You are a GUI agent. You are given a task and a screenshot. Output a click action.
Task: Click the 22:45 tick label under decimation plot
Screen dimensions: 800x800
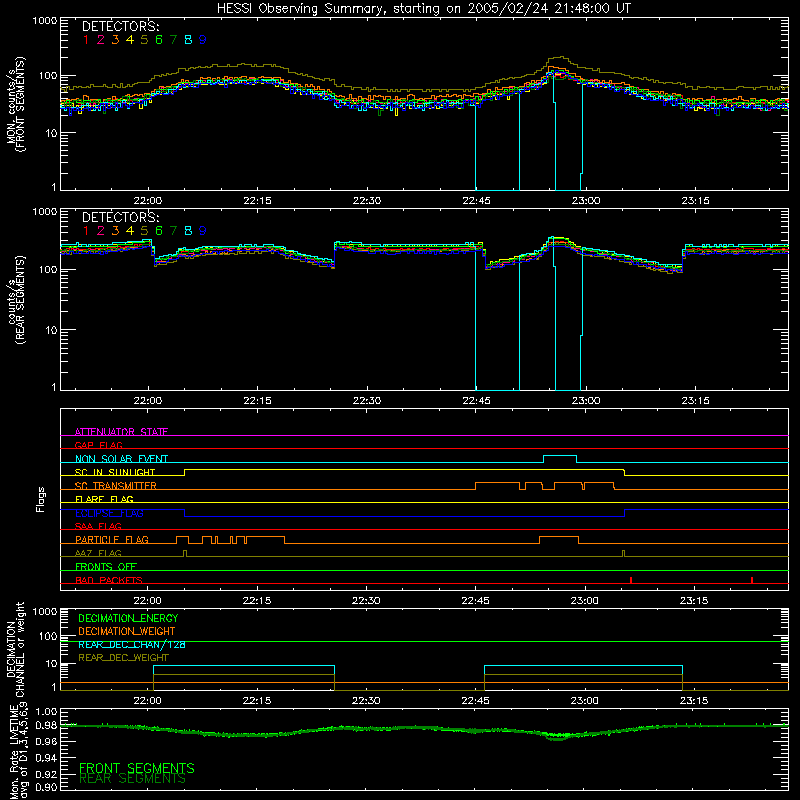point(476,701)
